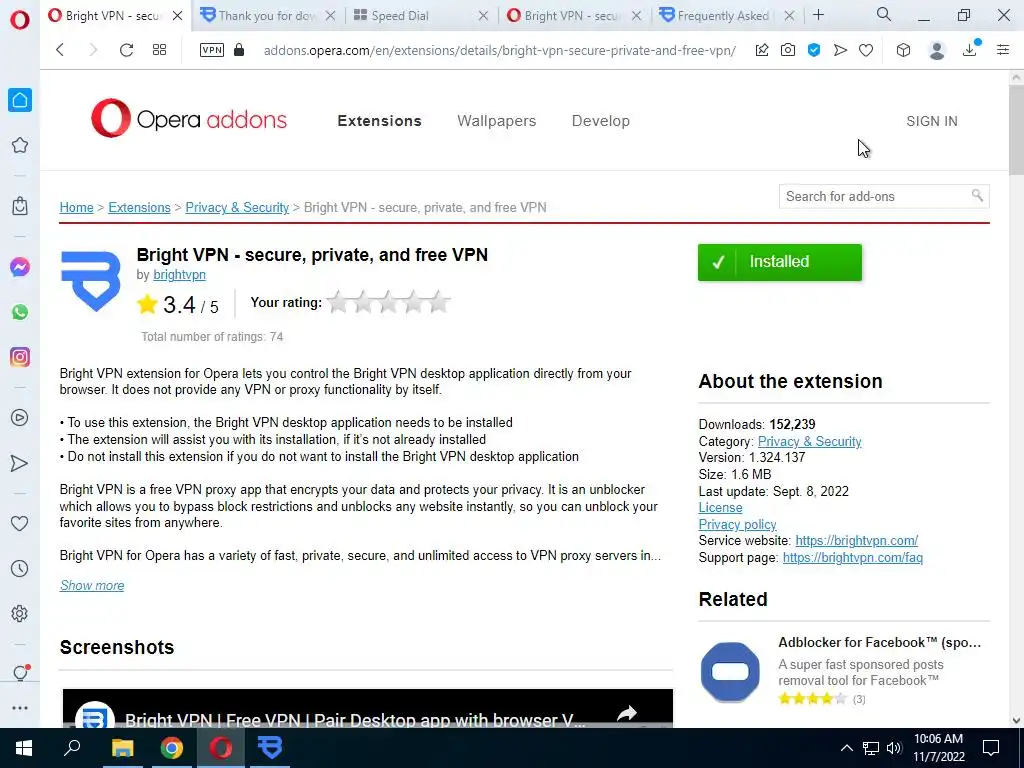The width and height of the screenshot is (1024, 768).
Task: Share the Bright VPN video
Action: (627, 713)
